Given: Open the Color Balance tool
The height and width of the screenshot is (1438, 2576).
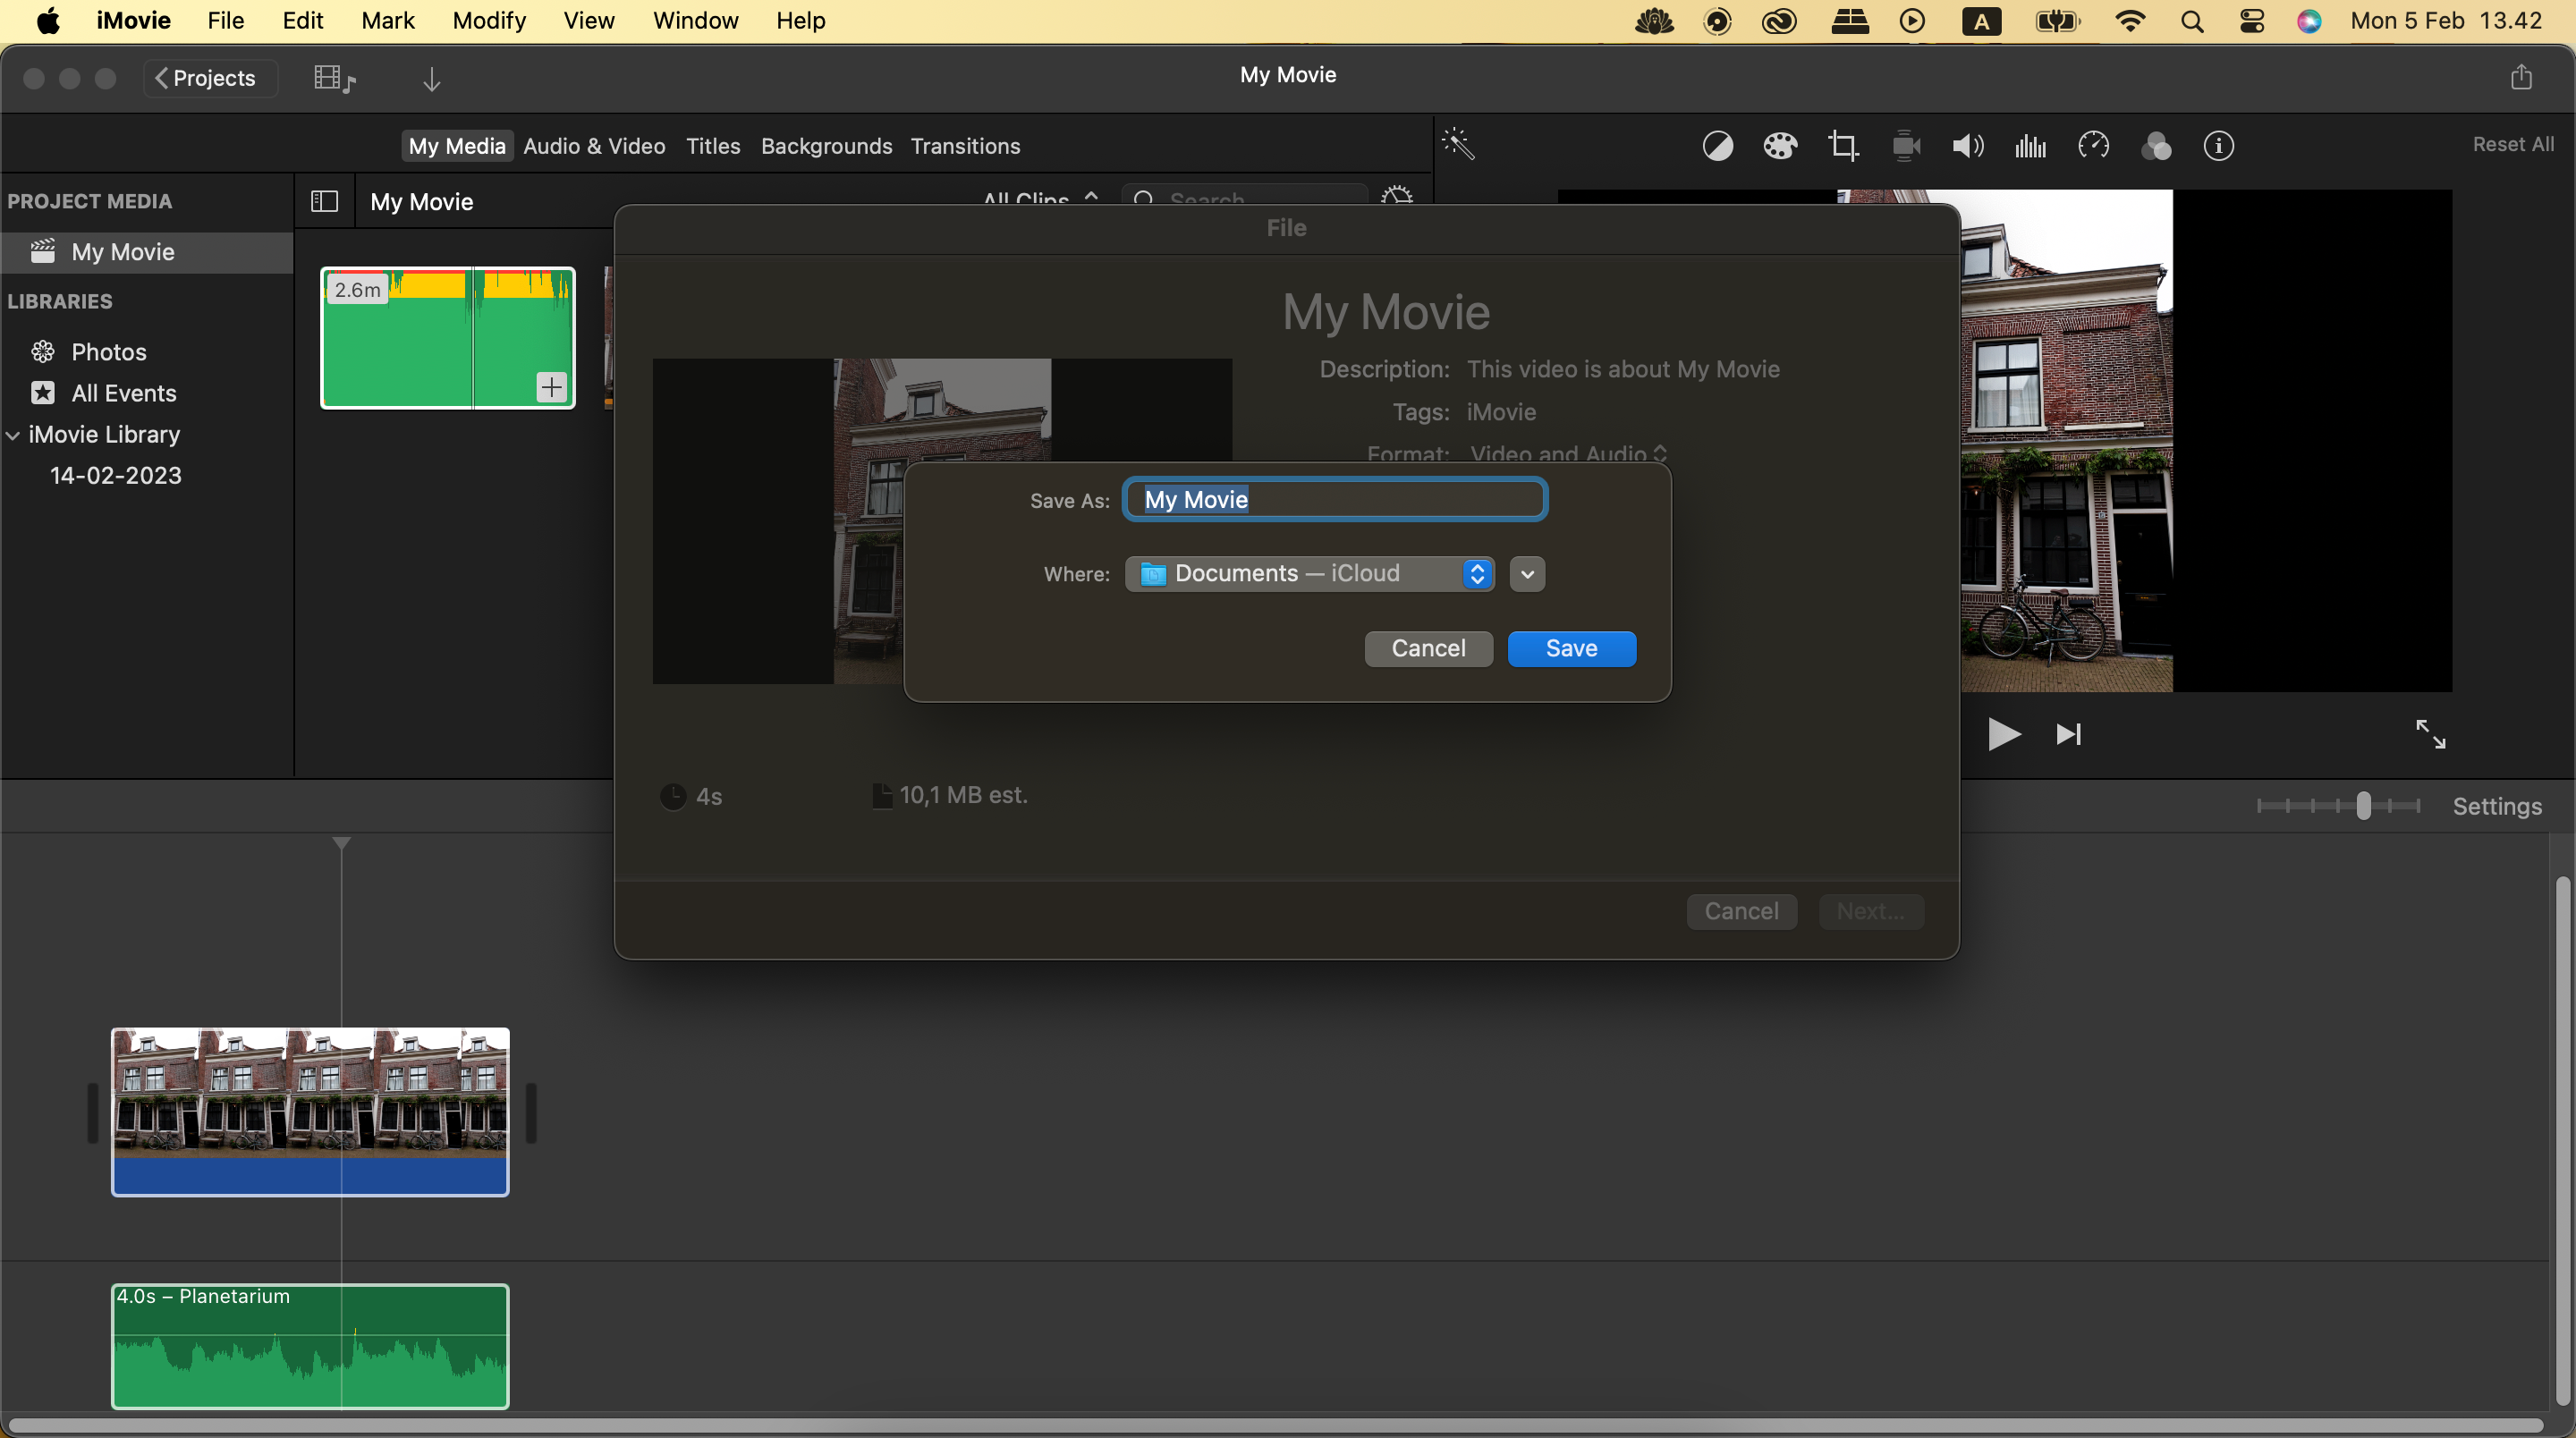Looking at the screenshot, I should pos(1718,145).
